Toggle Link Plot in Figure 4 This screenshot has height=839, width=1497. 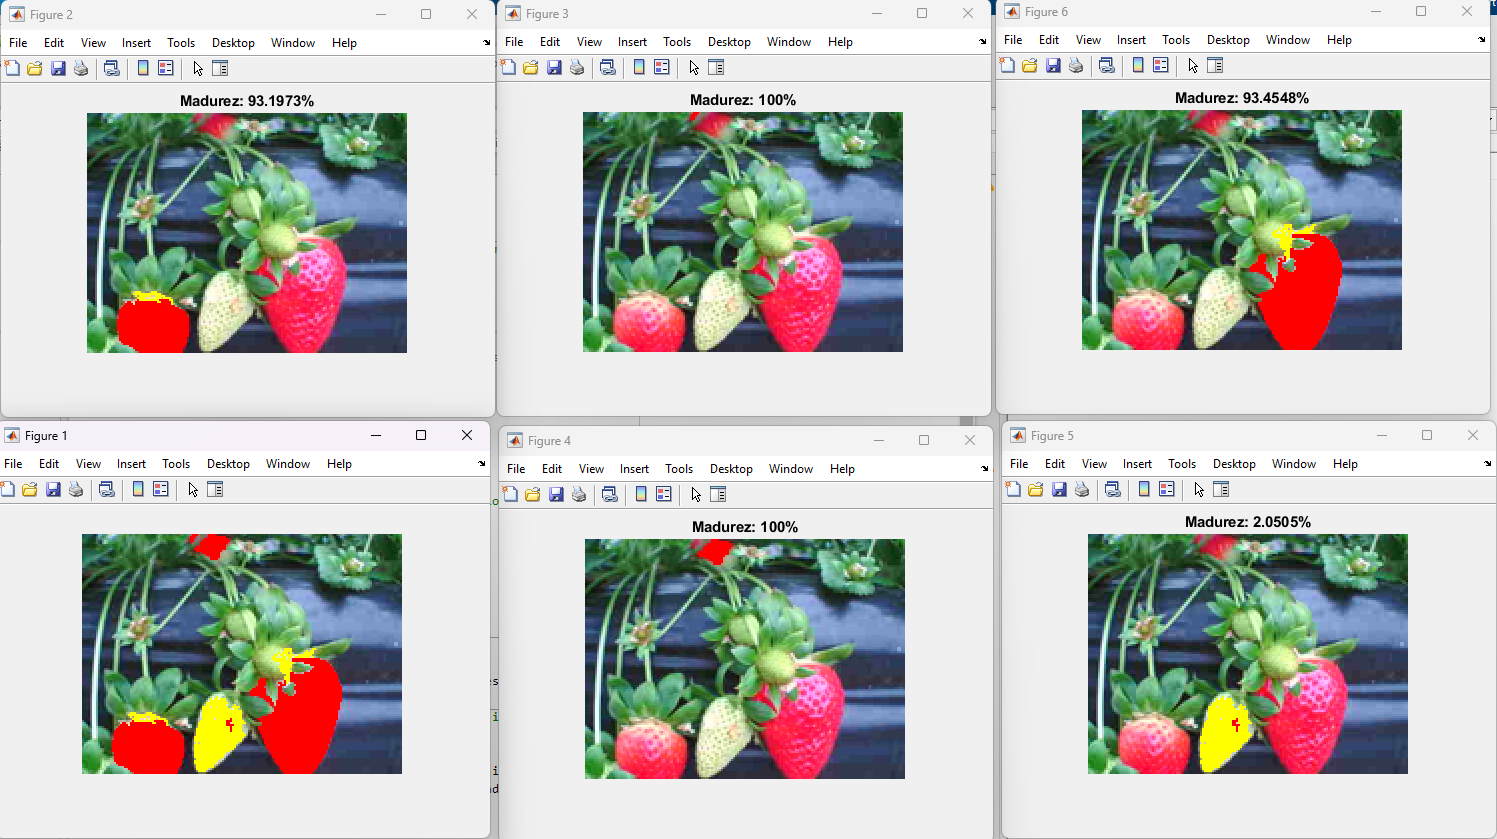[610, 494]
